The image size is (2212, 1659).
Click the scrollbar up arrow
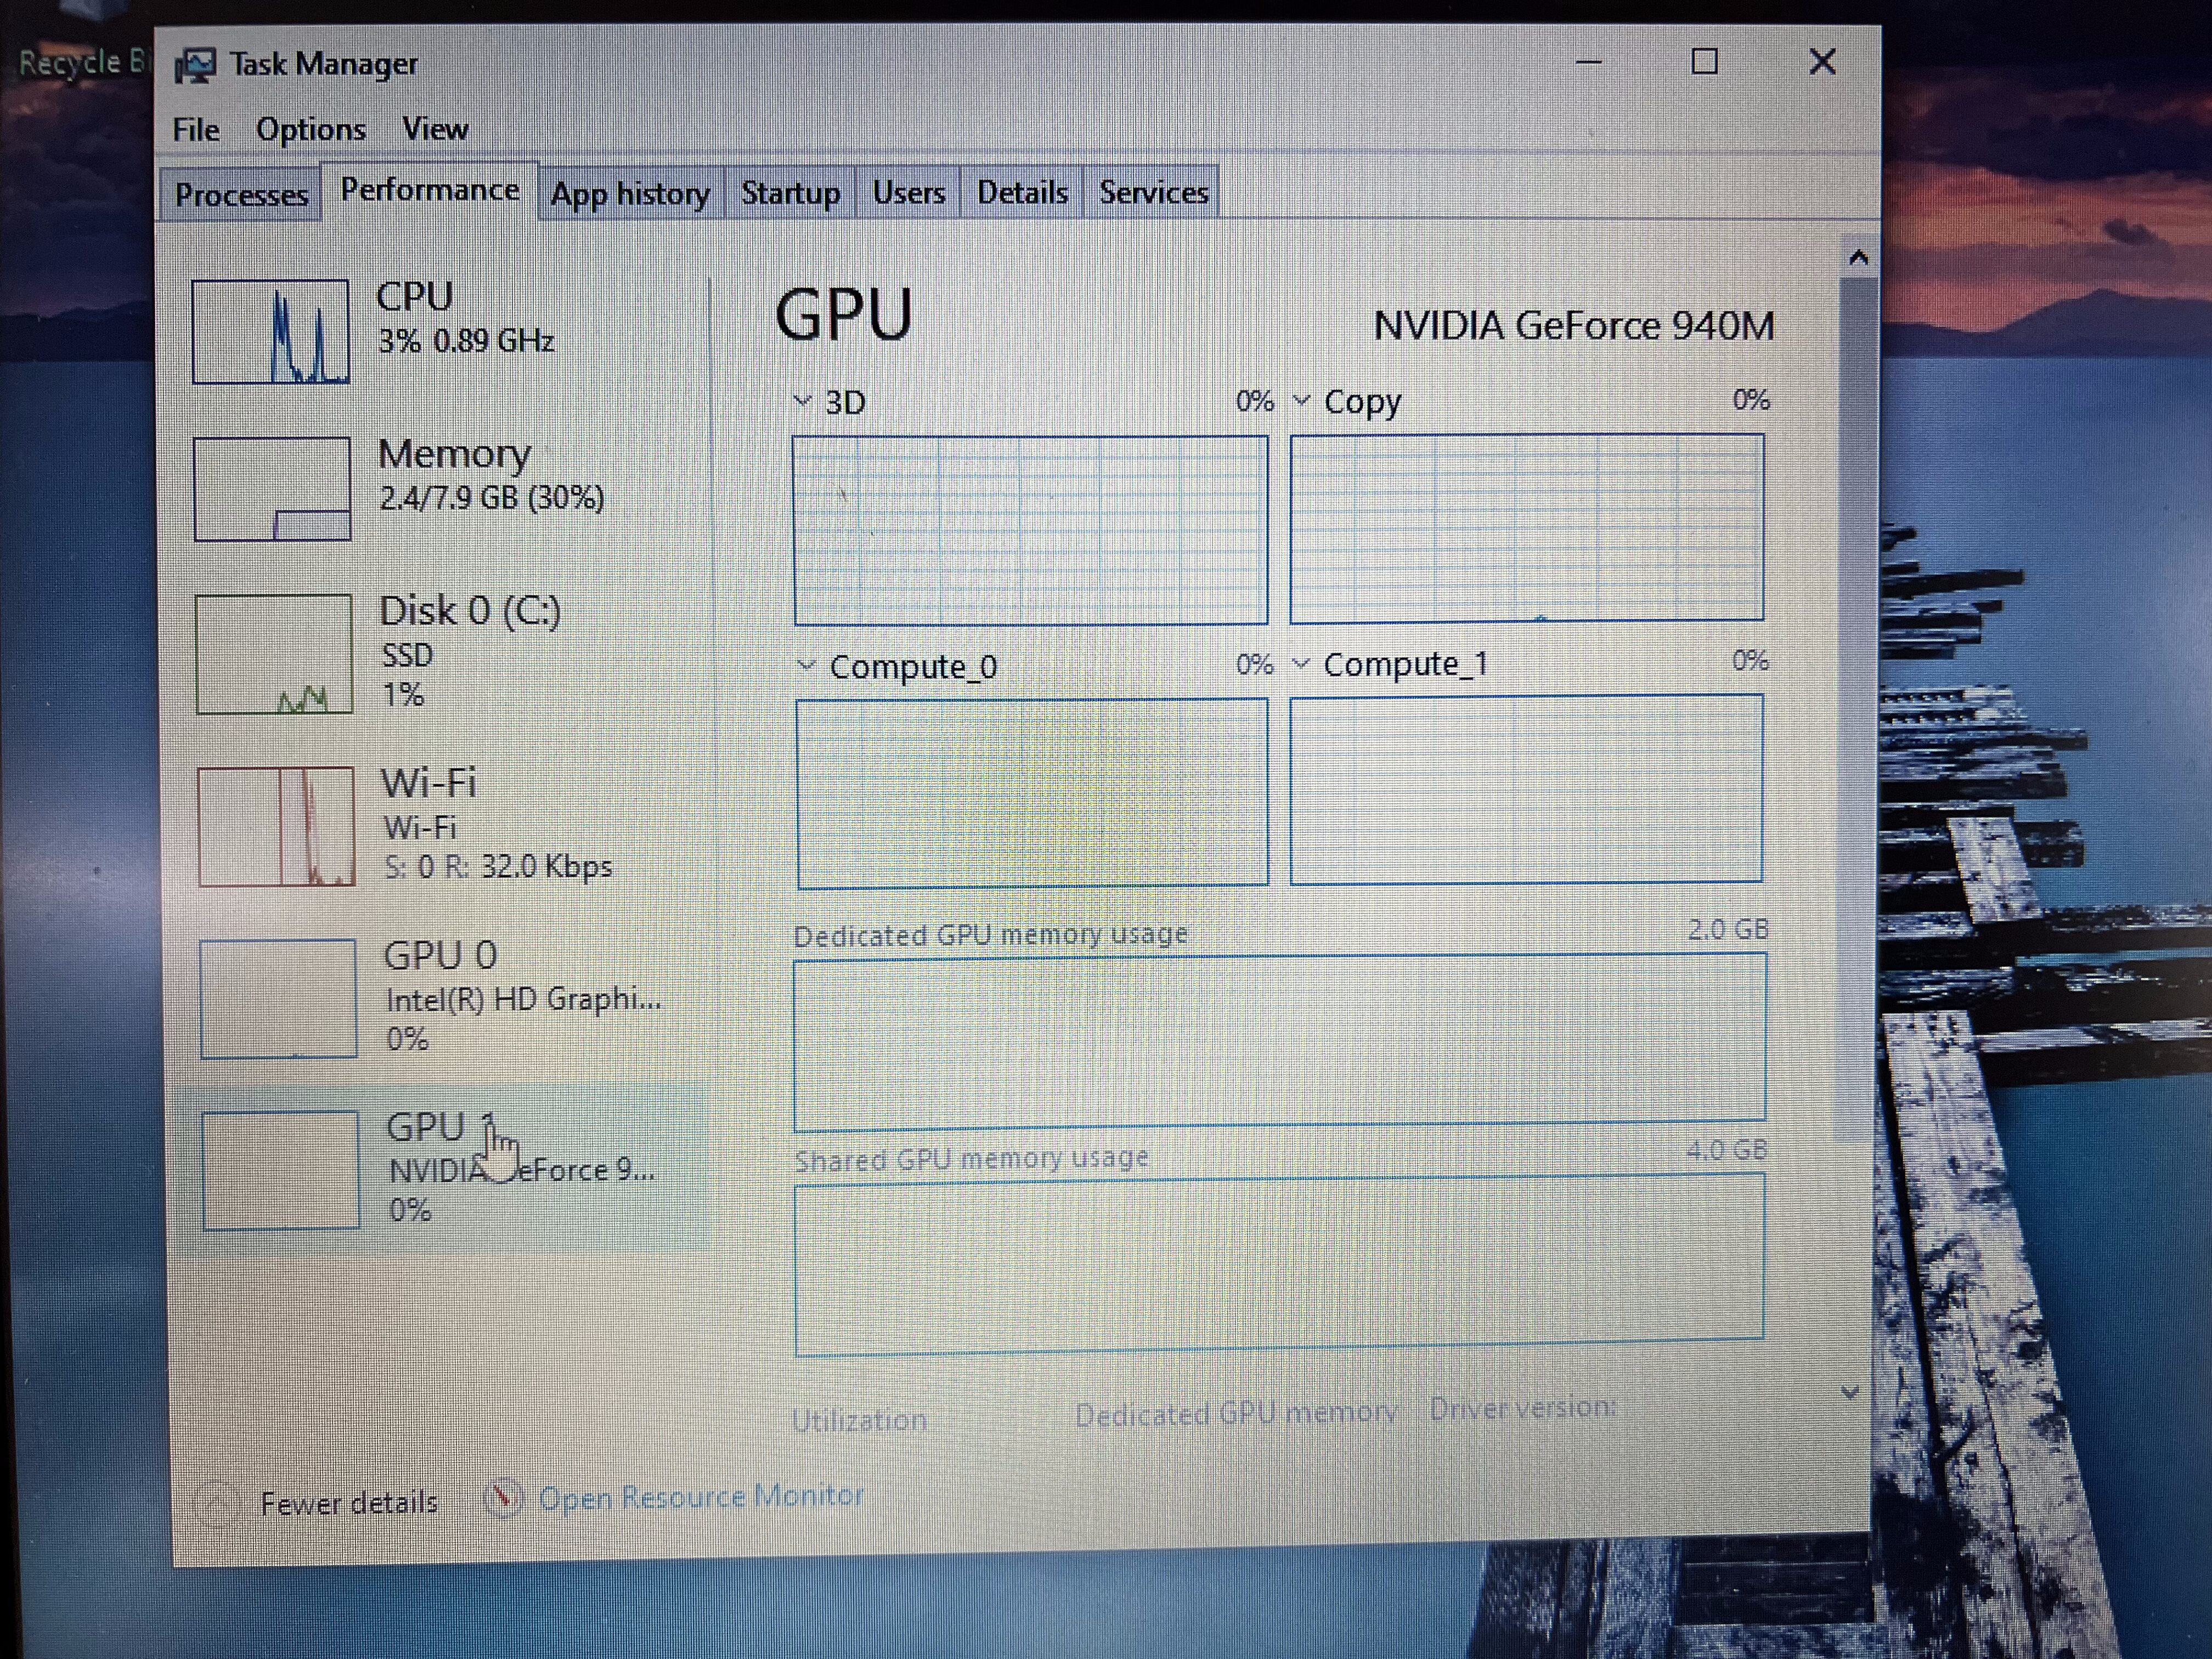1858,258
